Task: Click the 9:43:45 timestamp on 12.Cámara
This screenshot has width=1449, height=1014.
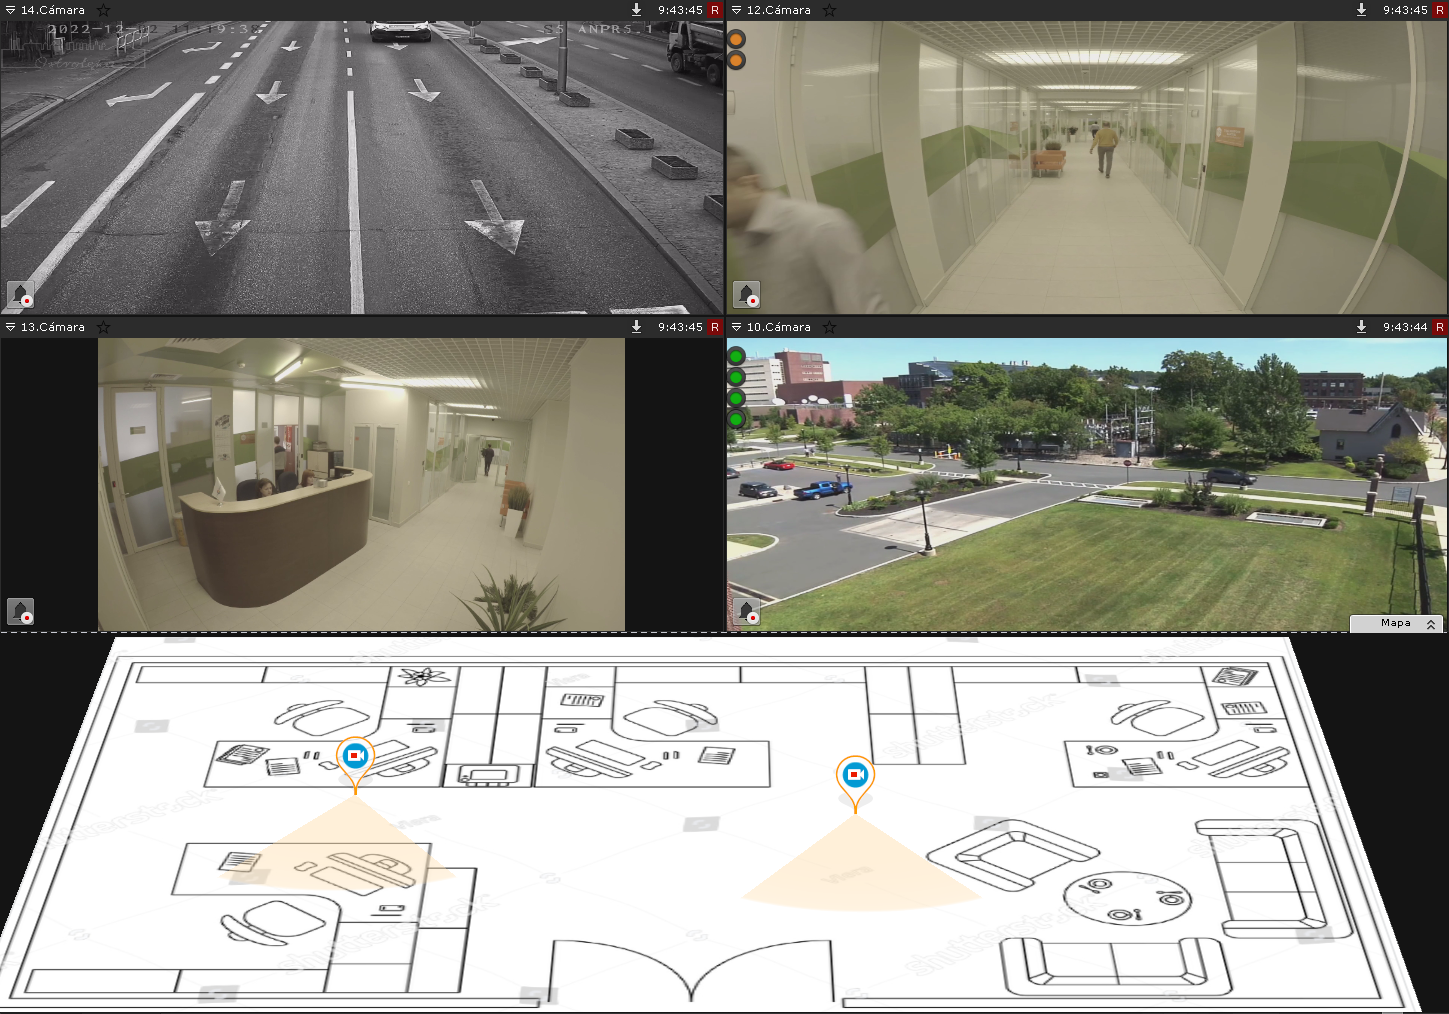Action: (x=1405, y=10)
